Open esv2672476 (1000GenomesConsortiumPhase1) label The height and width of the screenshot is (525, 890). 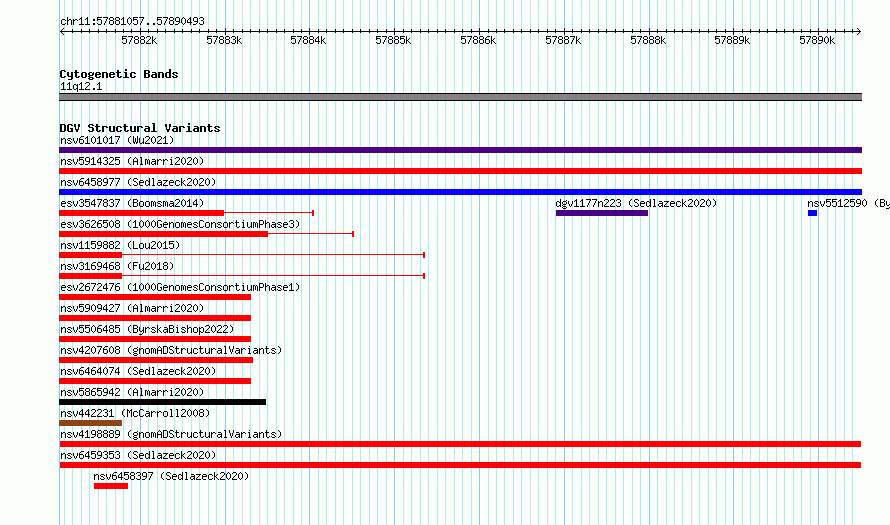(180, 287)
